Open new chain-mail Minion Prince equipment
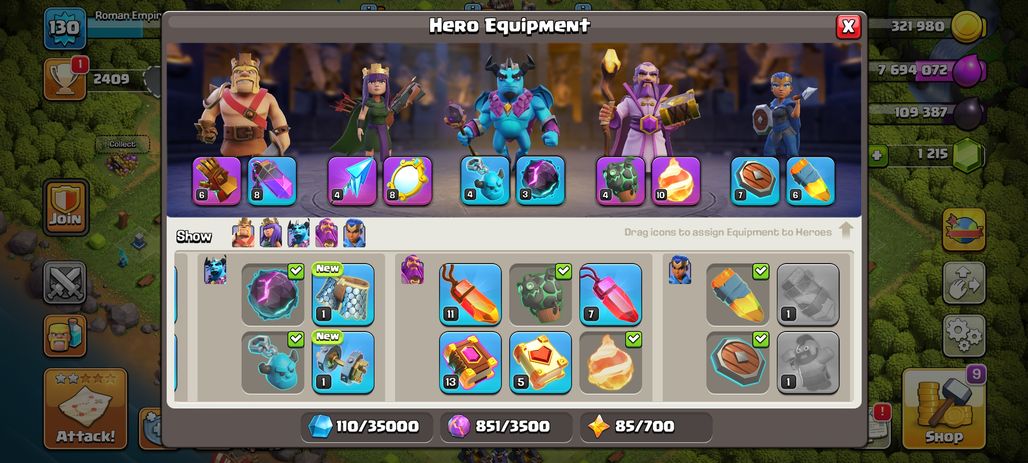Image resolution: width=1028 pixels, height=463 pixels. pyautogui.click(x=343, y=294)
